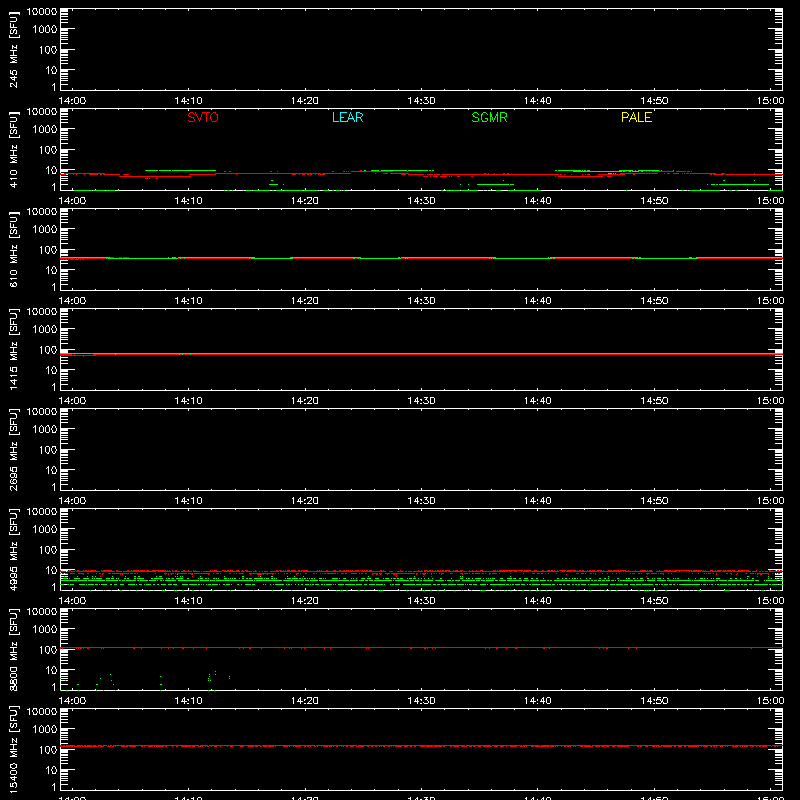Select the 610 MHz [SFU] axis title
800x800 pixels.
click(14, 249)
